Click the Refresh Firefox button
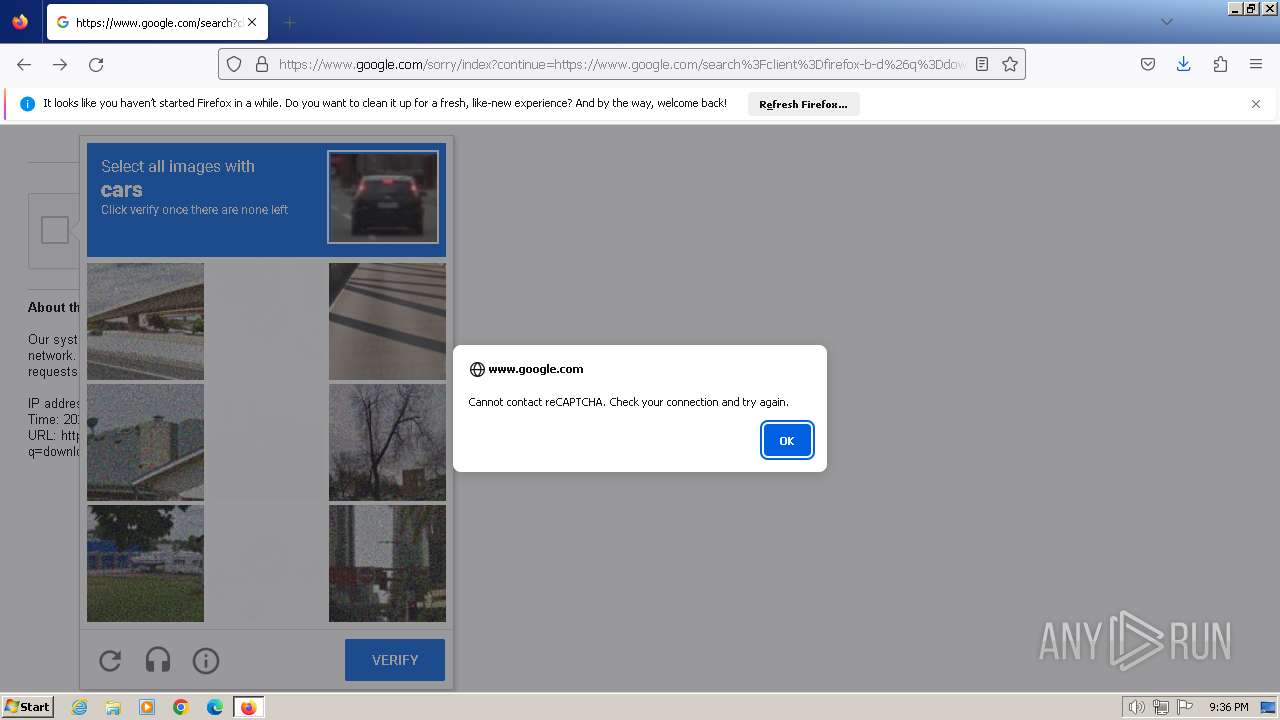 (x=803, y=104)
